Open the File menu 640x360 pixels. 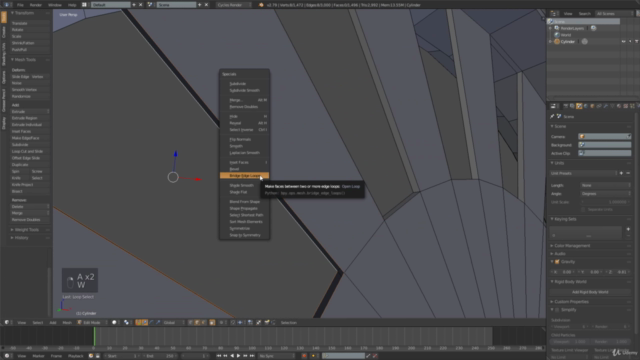[20, 5]
